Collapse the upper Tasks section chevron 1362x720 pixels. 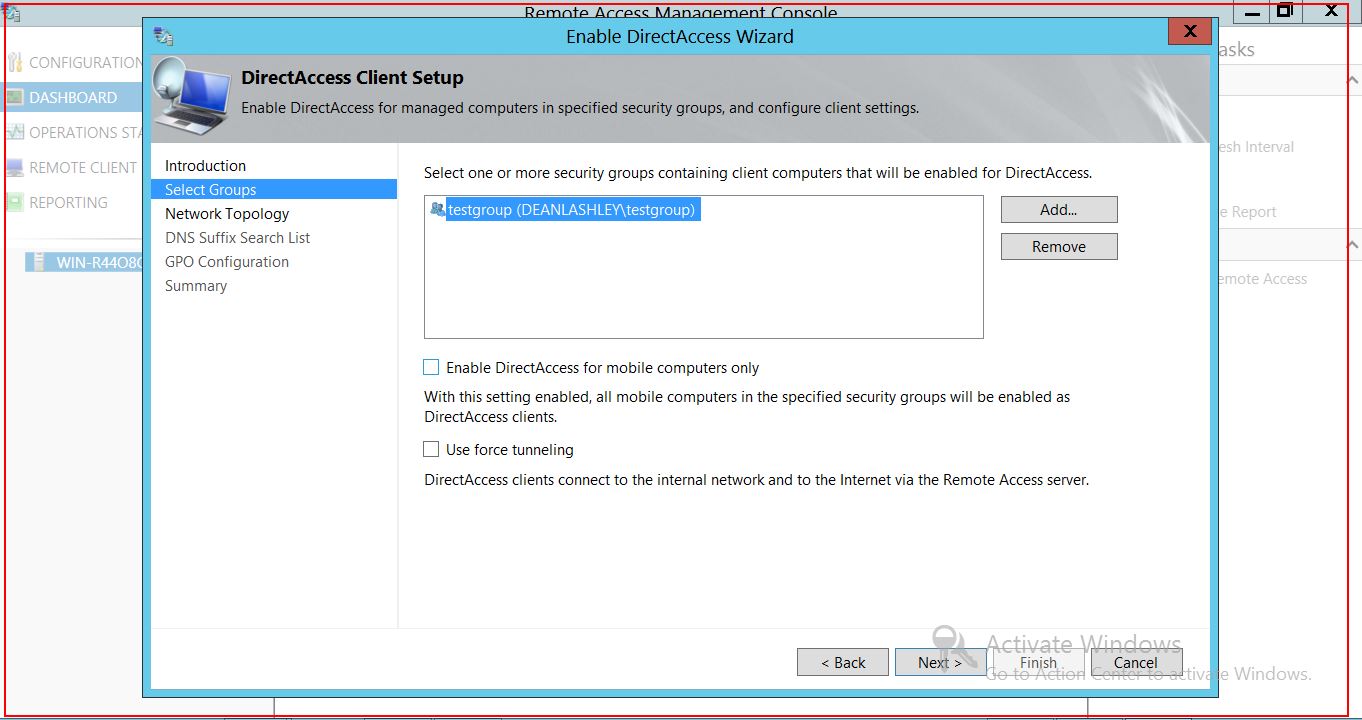(1352, 81)
